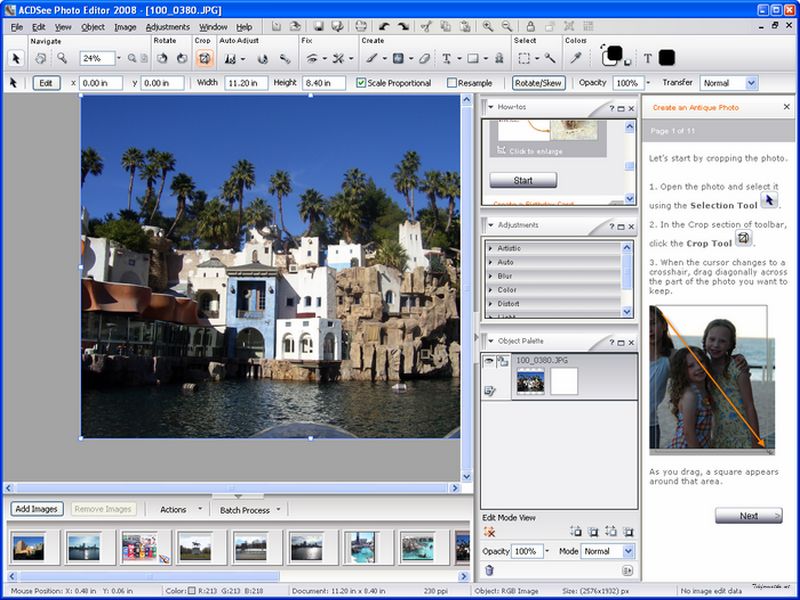The width and height of the screenshot is (800, 600).
Task: Open the zoom percentage dropdown showing 24%
Action: click(118, 59)
